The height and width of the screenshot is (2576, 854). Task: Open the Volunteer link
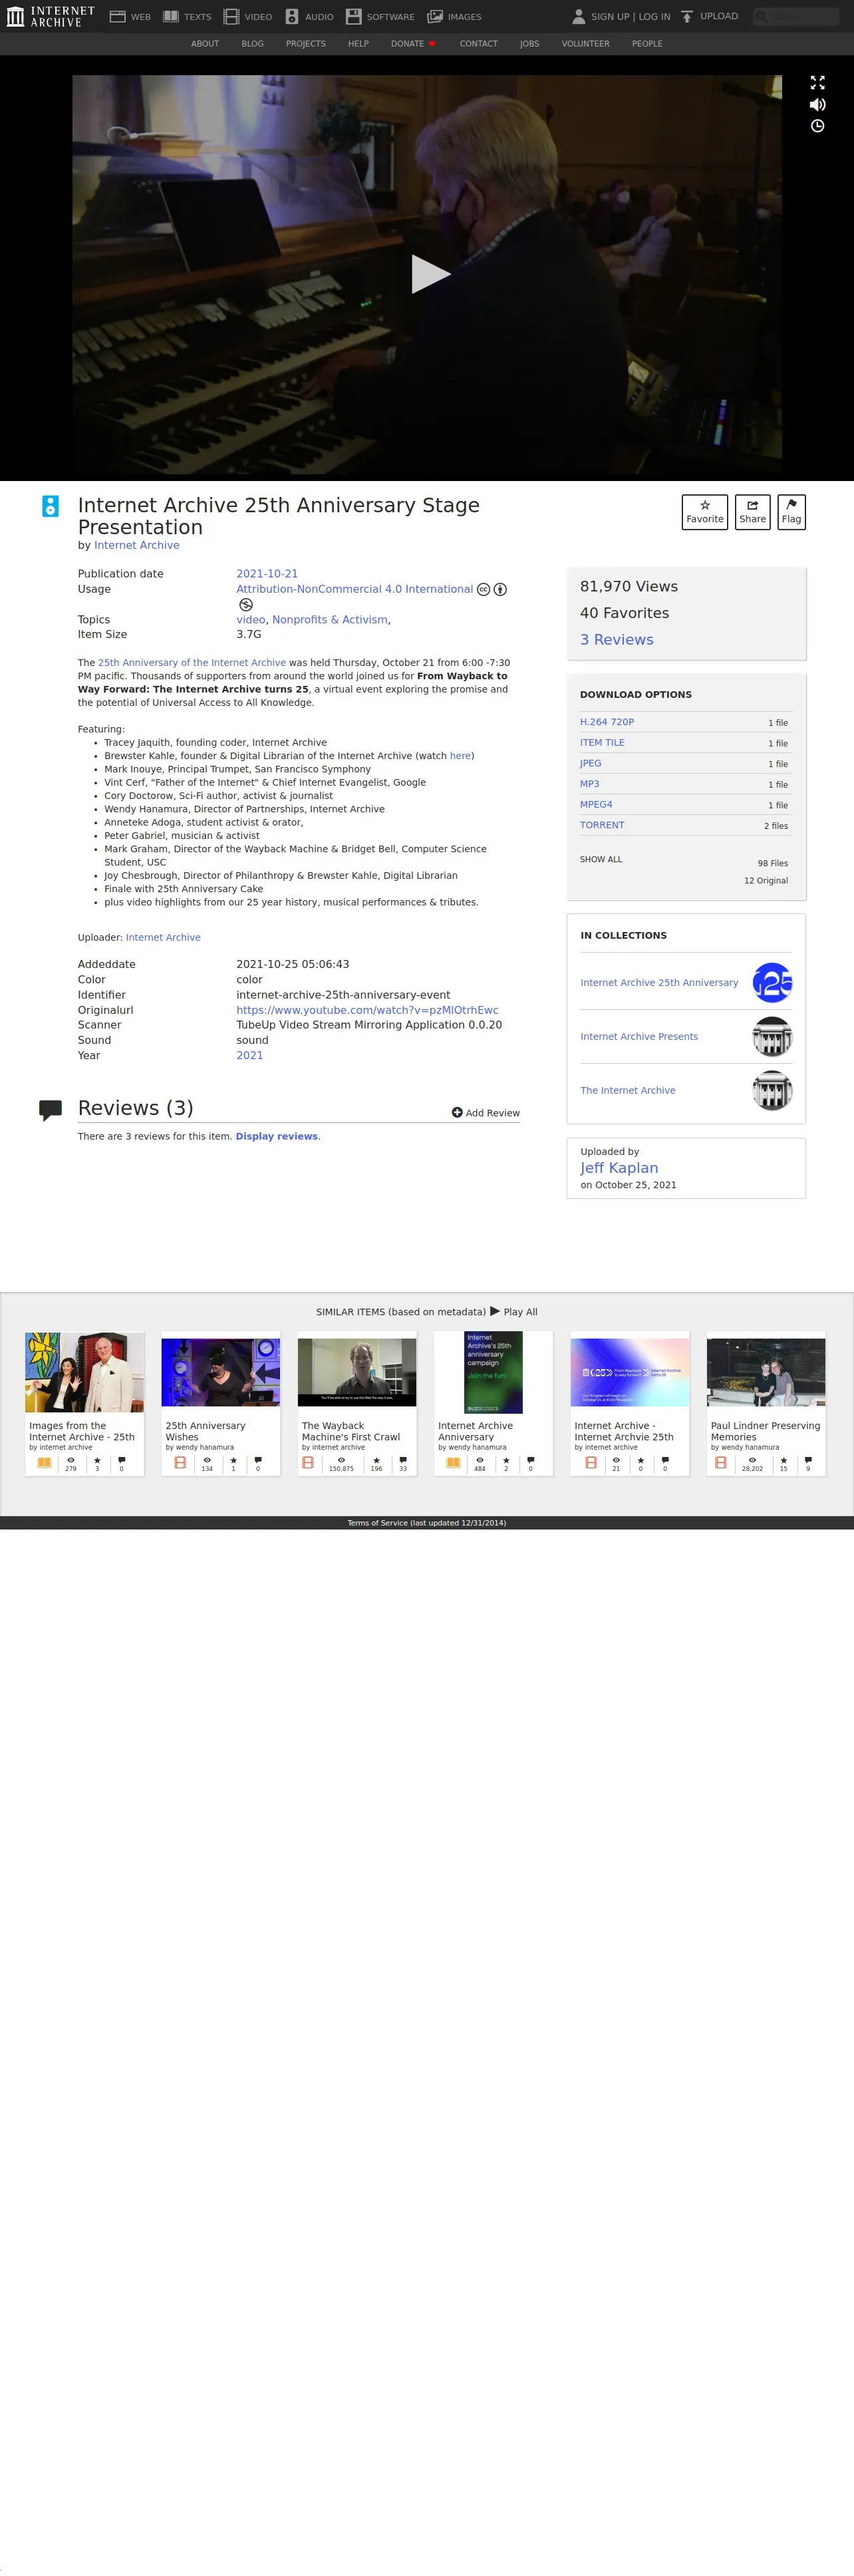coord(585,44)
